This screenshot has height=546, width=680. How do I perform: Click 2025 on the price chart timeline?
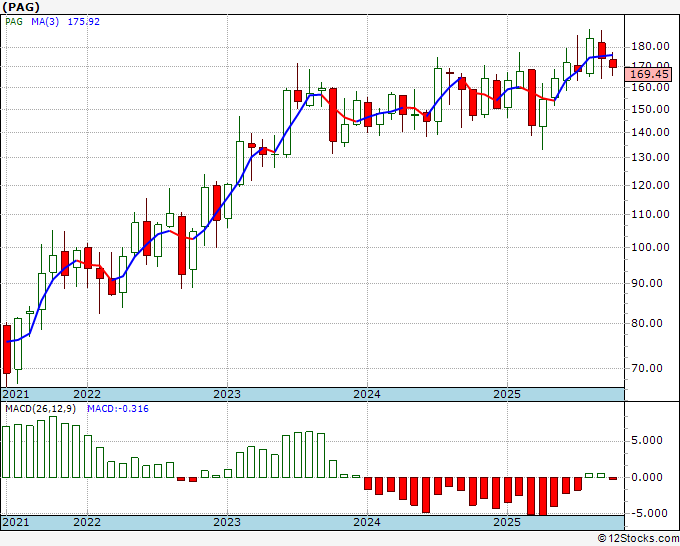(507, 394)
